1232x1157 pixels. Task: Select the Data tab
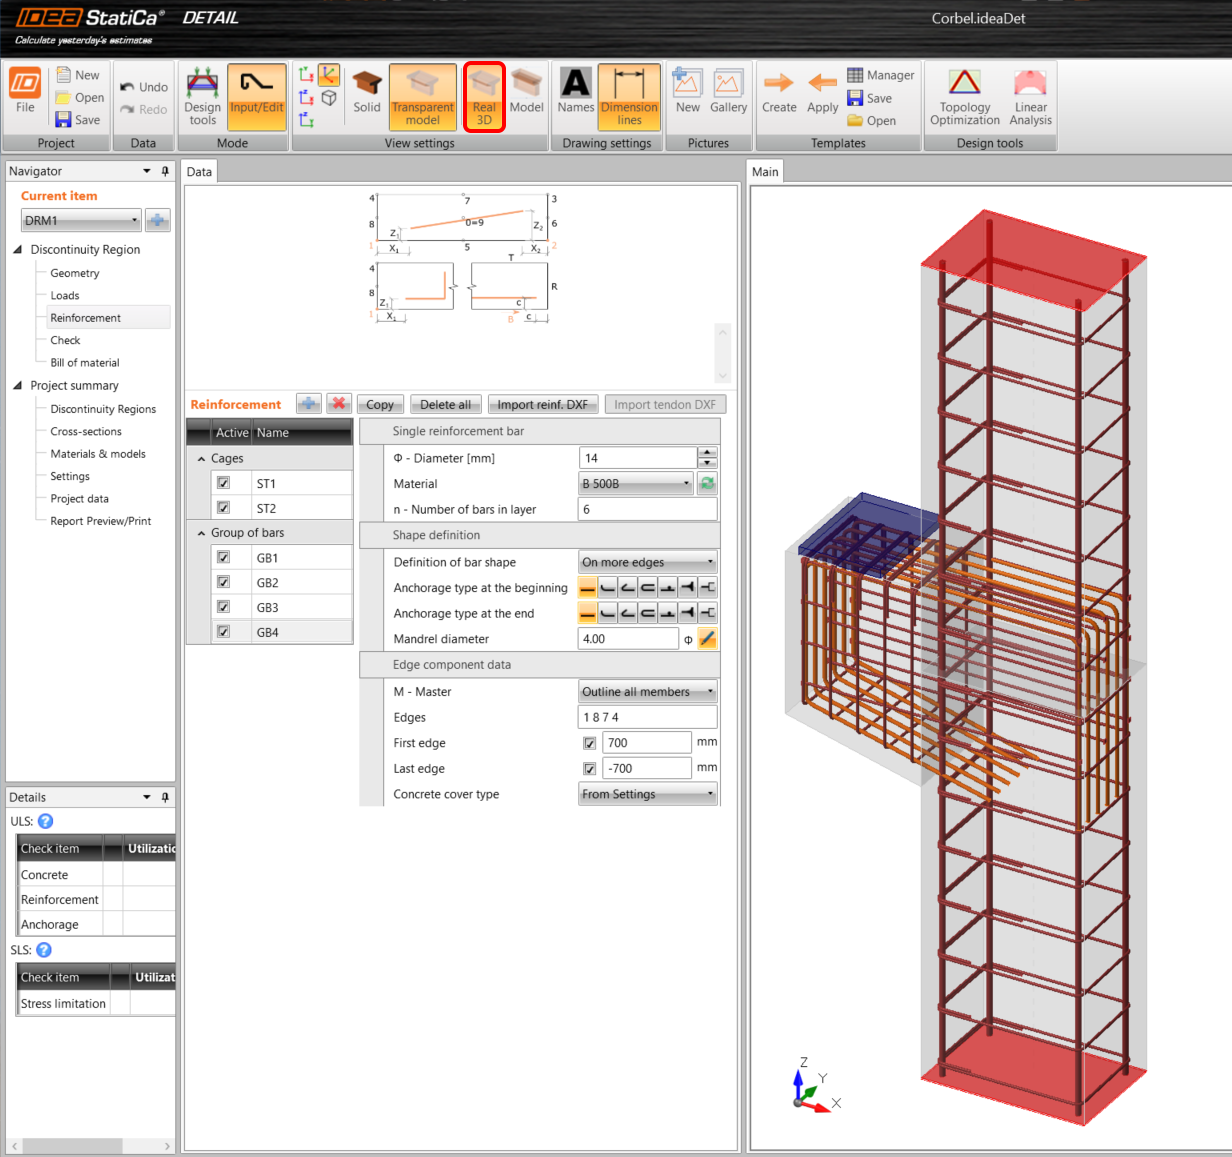tap(199, 171)
